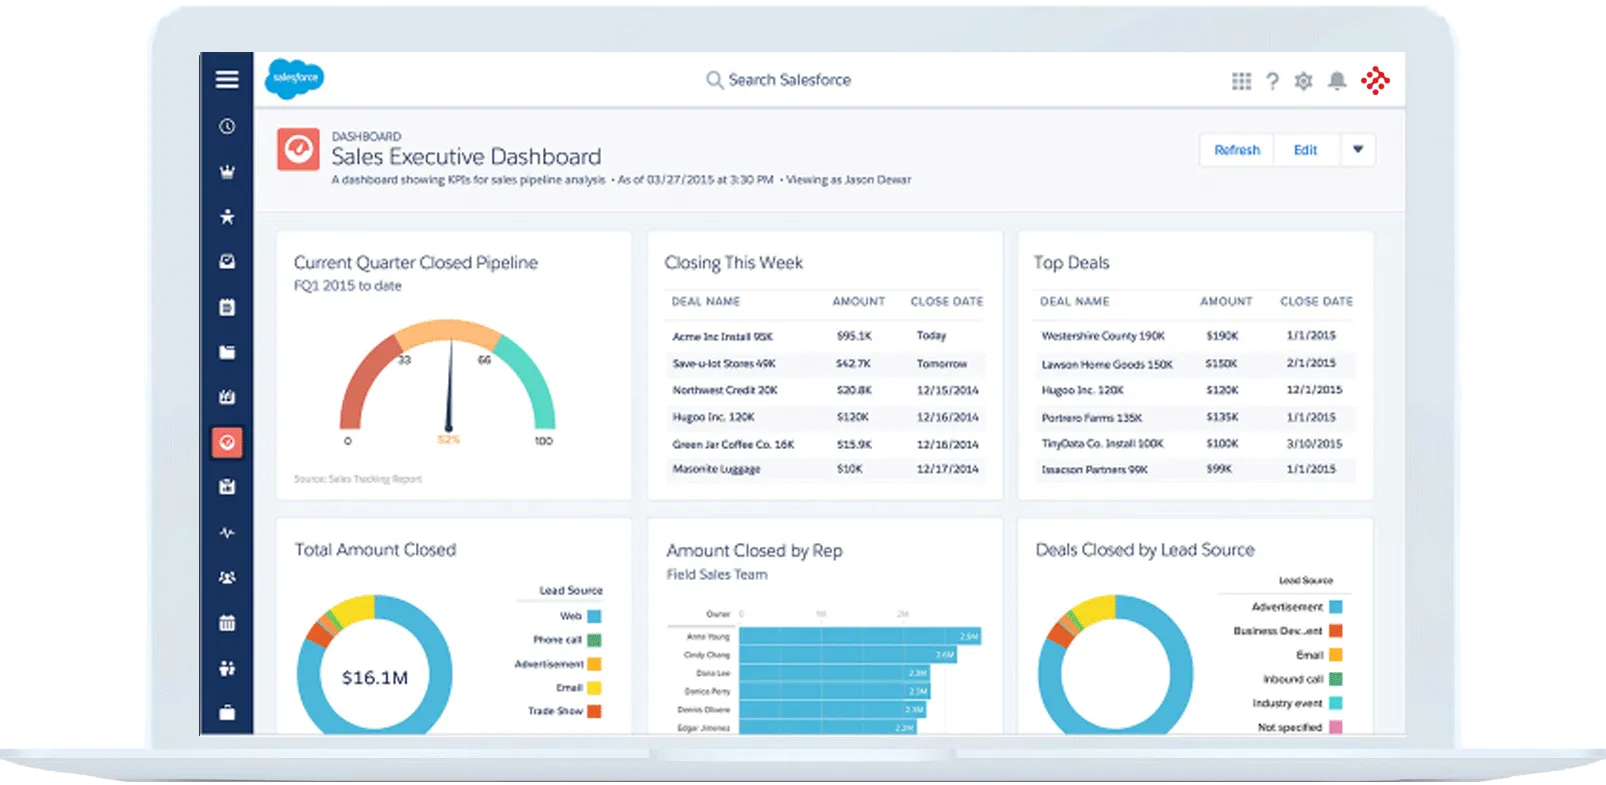Viewport: 1606px width, 785px height.
Task: Click the Refresh button
Action: [x=1237, y=150]
